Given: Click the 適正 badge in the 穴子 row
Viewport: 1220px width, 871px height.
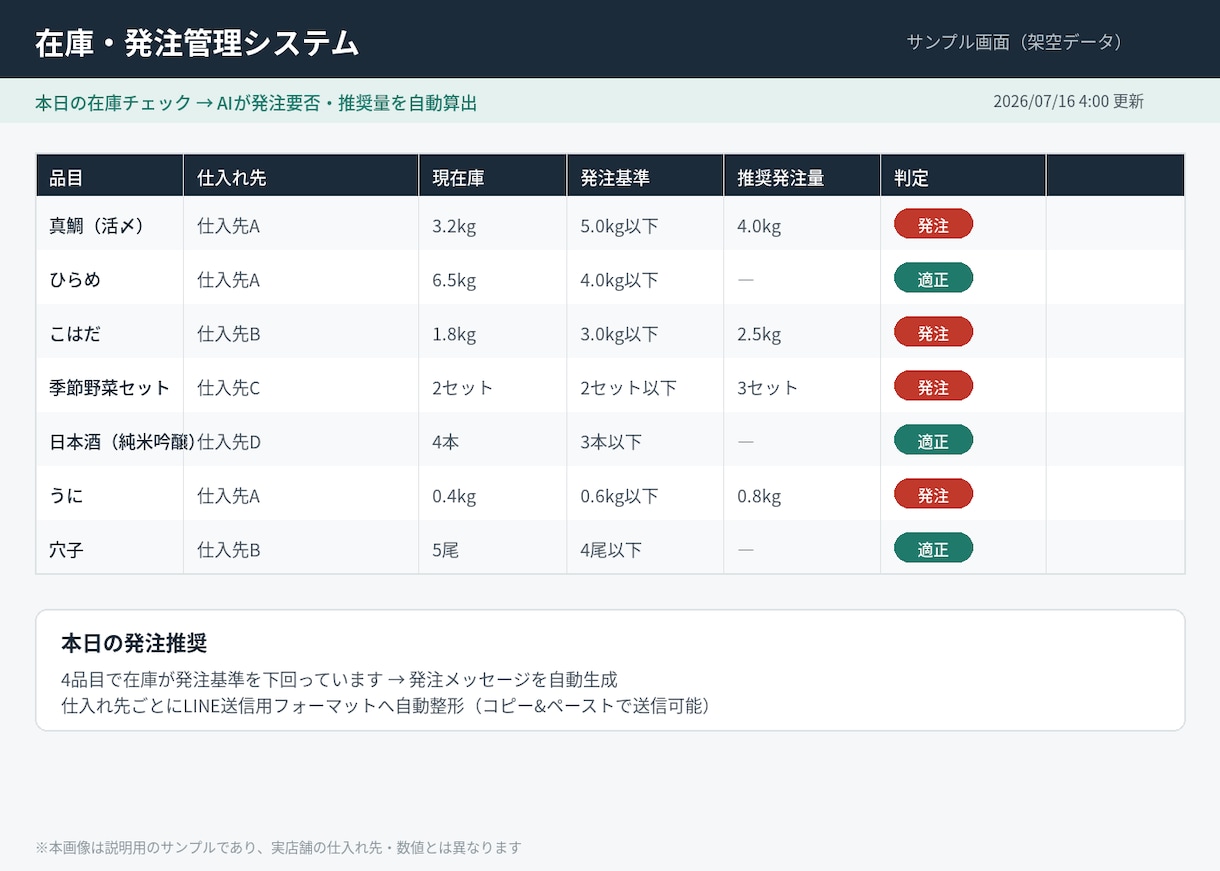Looking at the screenshot, I should (x=933, y=548).
